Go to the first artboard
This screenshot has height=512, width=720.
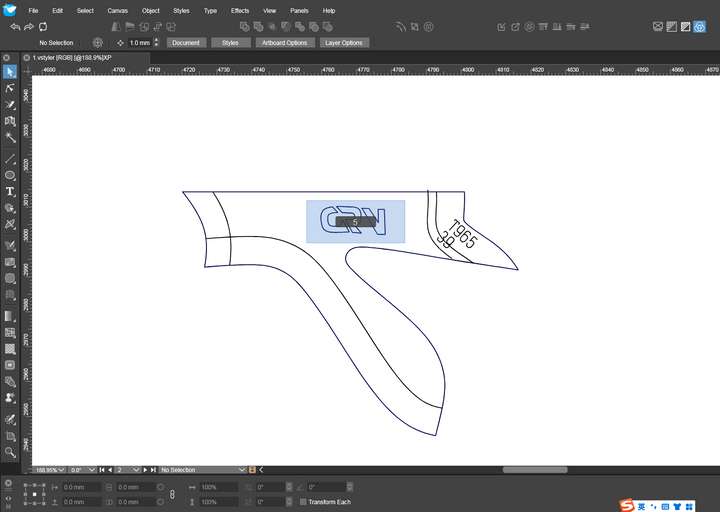click(102, 470)
